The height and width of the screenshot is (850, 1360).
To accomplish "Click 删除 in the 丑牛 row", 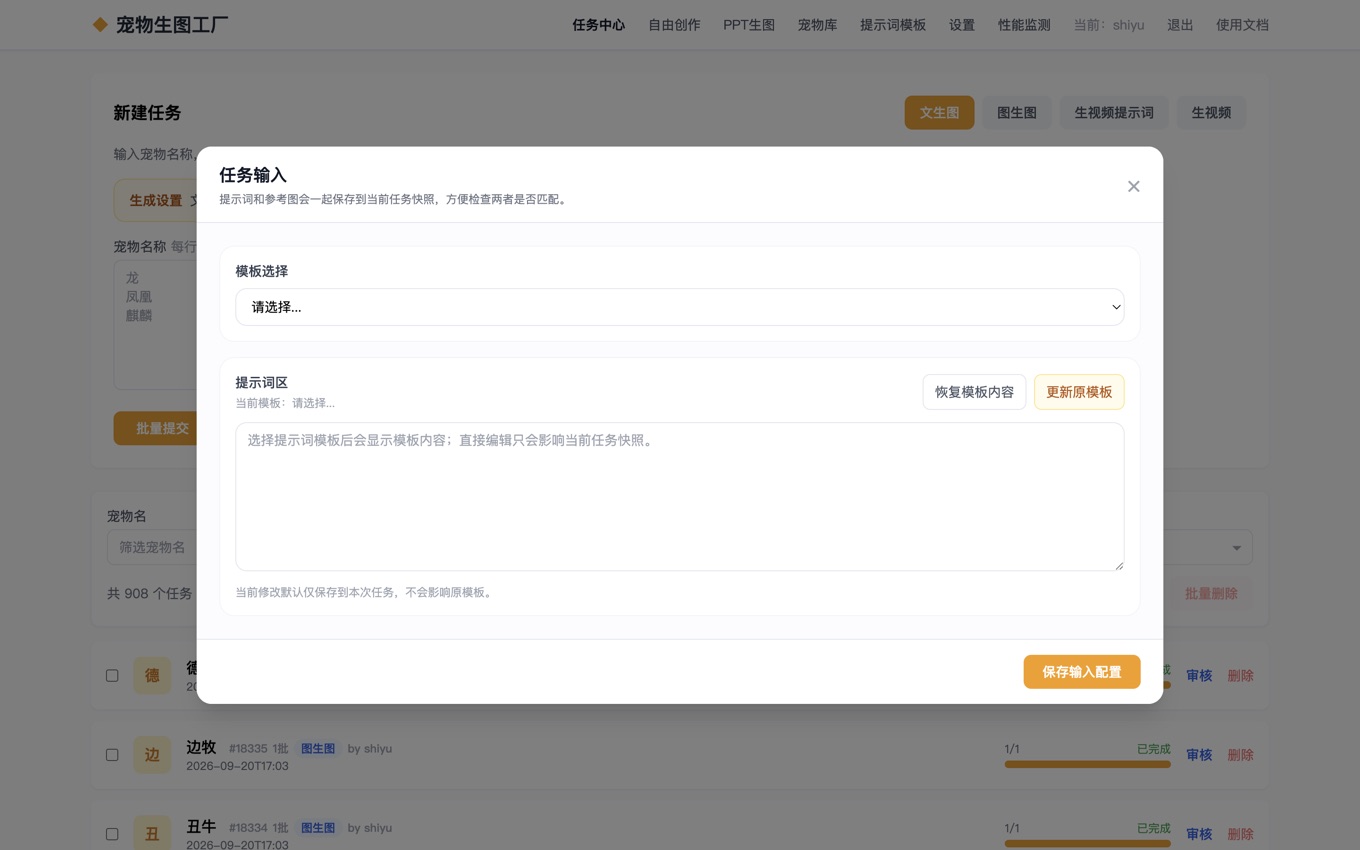I will coord(1240,834).
